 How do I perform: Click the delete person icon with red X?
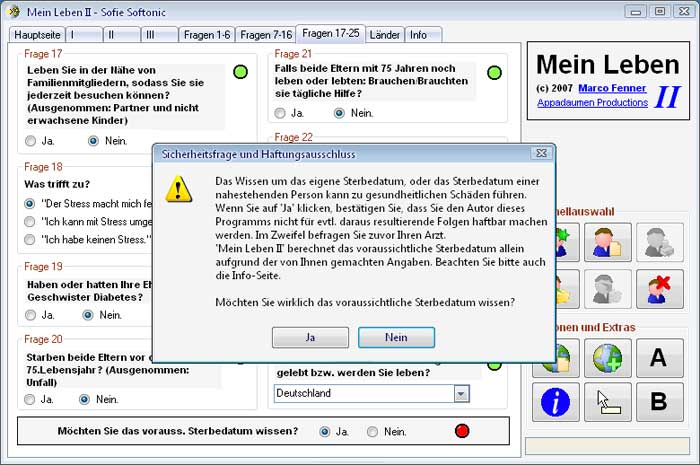point(660,289)
